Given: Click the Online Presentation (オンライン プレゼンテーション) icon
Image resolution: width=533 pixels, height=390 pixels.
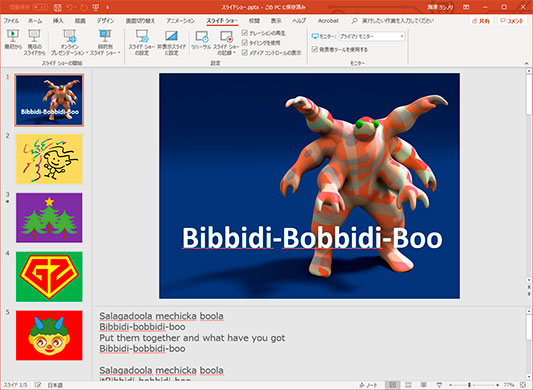Looking at the screenshot, I should pos(69,36).
